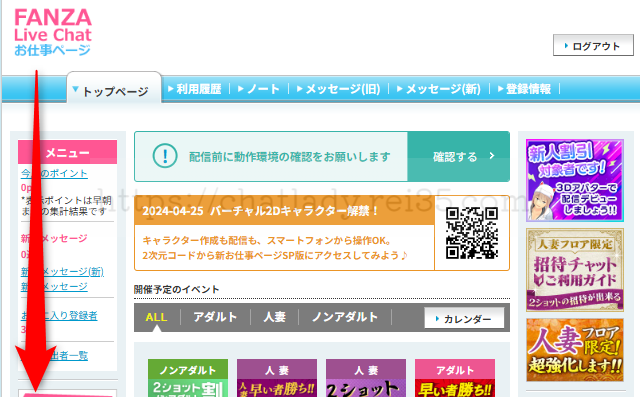The image size is (640, 397).
Task: Click the arrow icon in カレンダー button
Action: [437, 319]
